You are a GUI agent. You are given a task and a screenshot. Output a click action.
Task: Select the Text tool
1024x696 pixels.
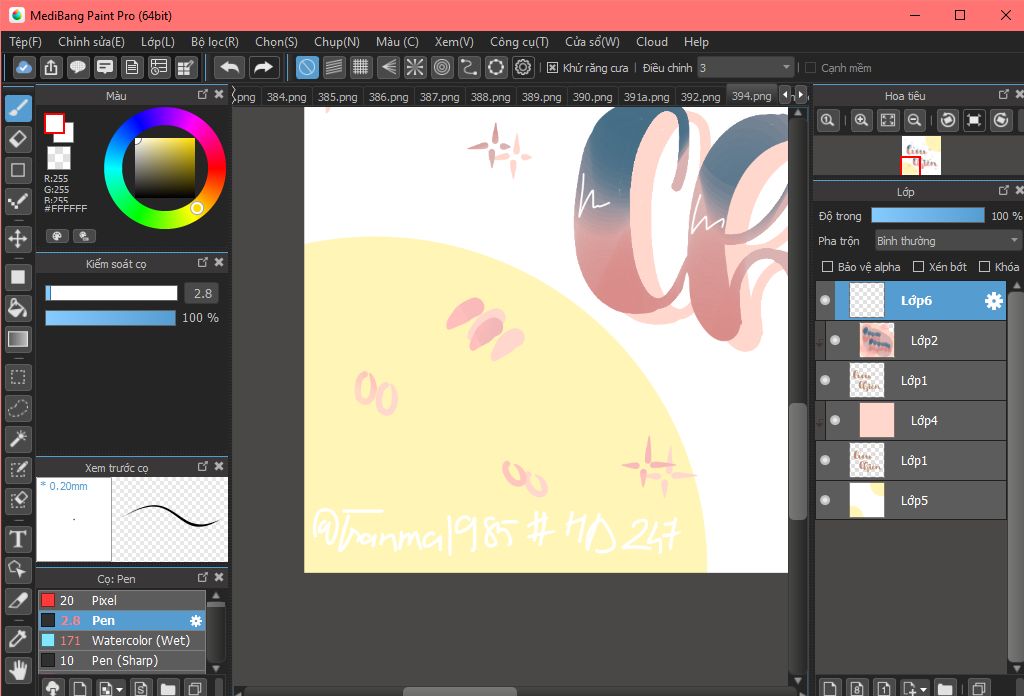(x=18, y=539)
